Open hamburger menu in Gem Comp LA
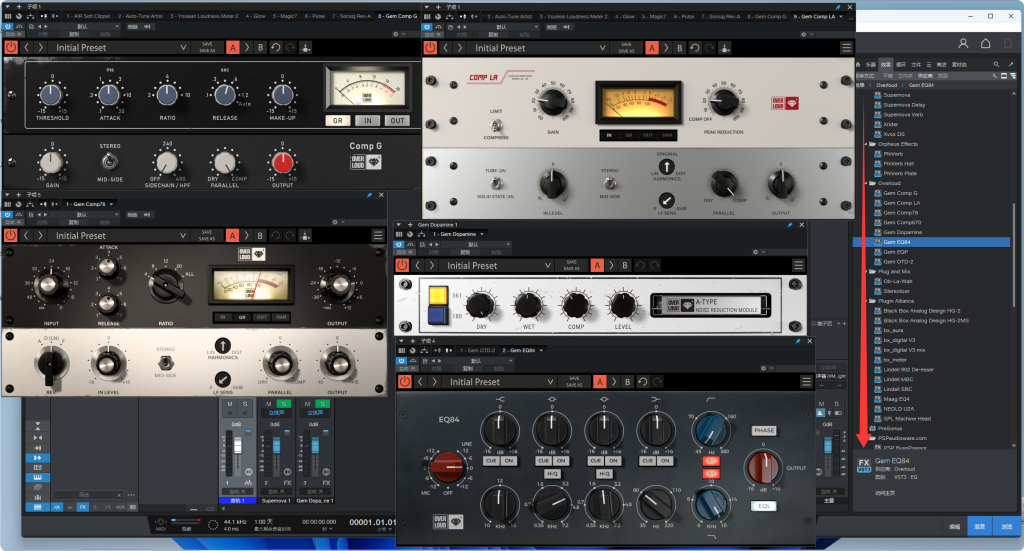 point(846,48)
